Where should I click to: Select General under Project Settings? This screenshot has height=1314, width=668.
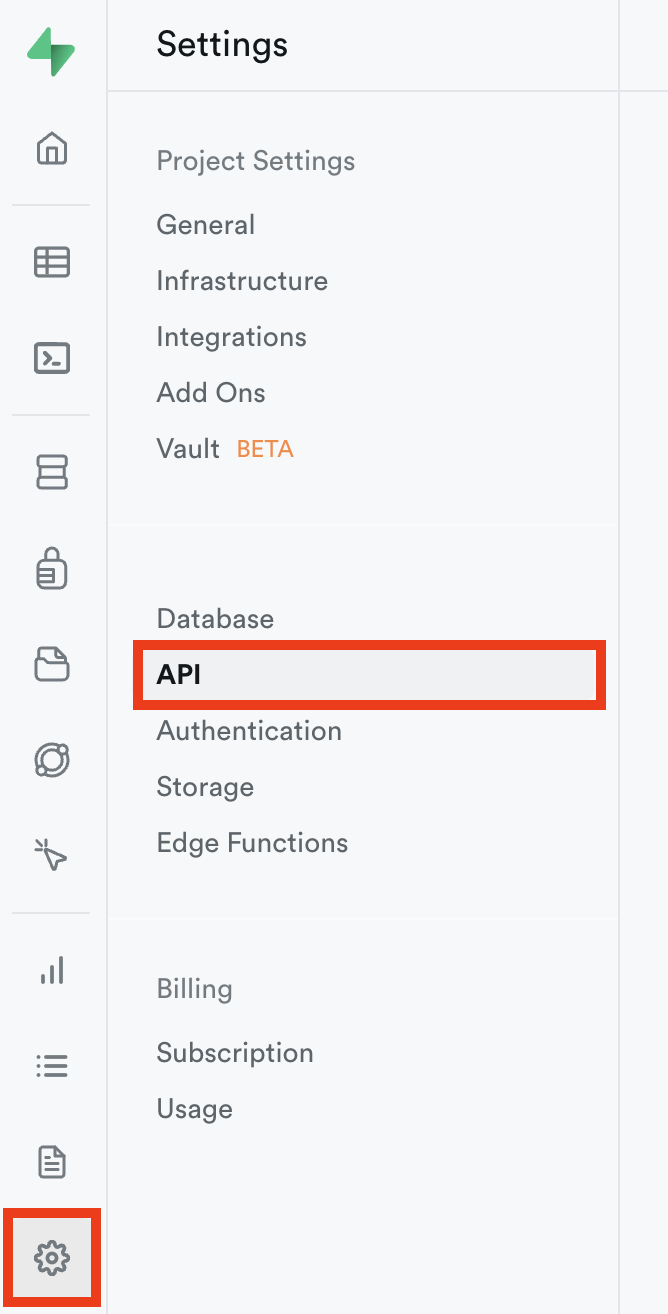206,225
